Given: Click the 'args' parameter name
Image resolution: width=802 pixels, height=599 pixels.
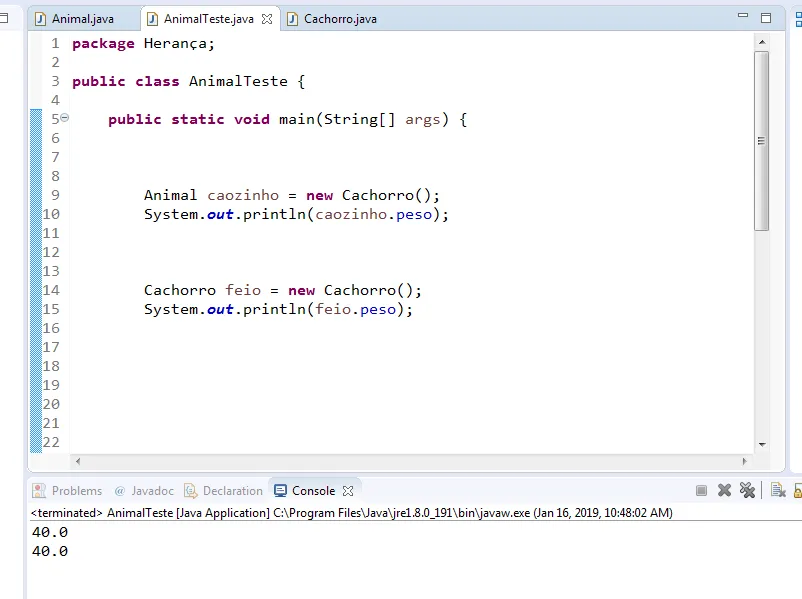Looking at the screenshot, I should 422,120.
